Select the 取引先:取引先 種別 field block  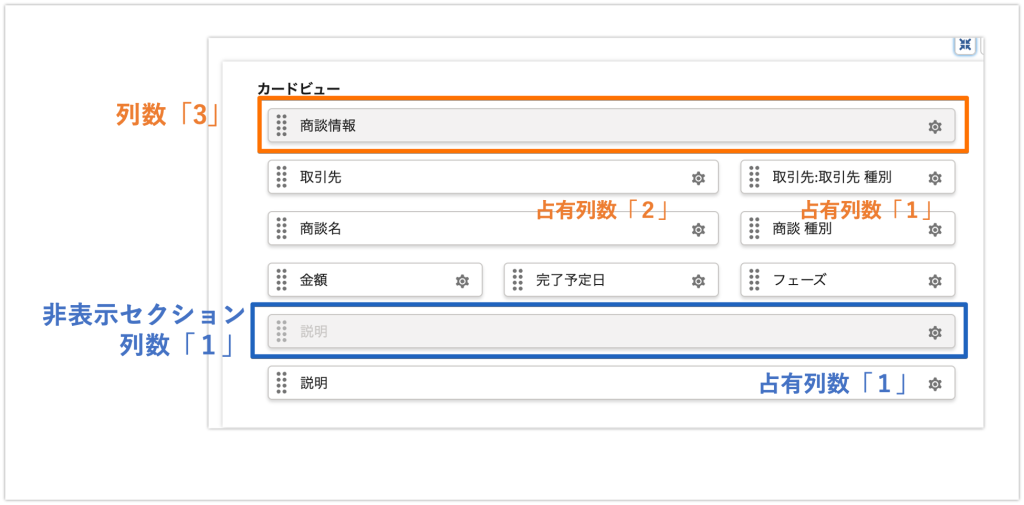tap(848, 177)
